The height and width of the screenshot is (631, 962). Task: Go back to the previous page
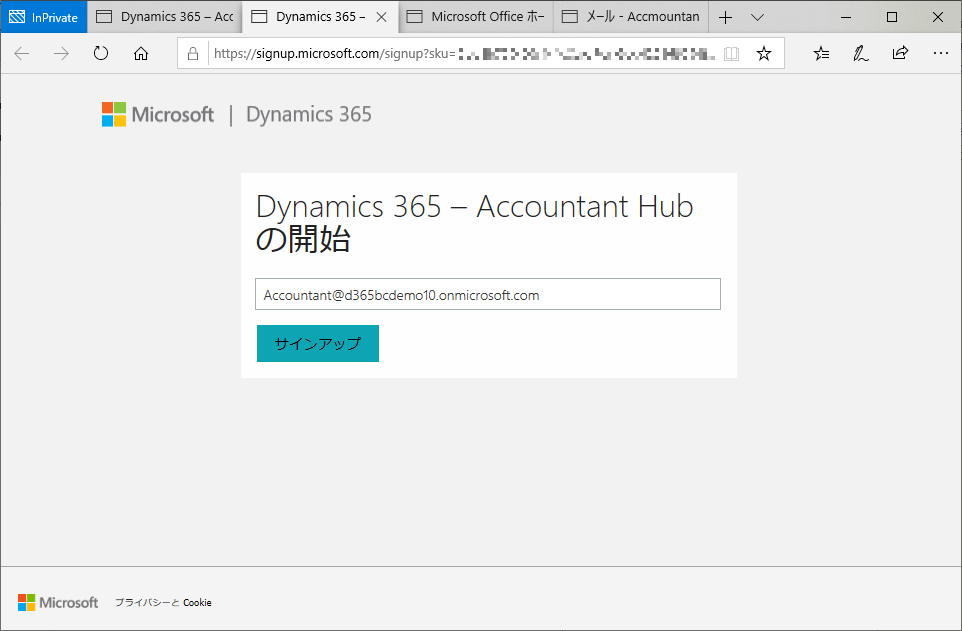pos(22,54)
